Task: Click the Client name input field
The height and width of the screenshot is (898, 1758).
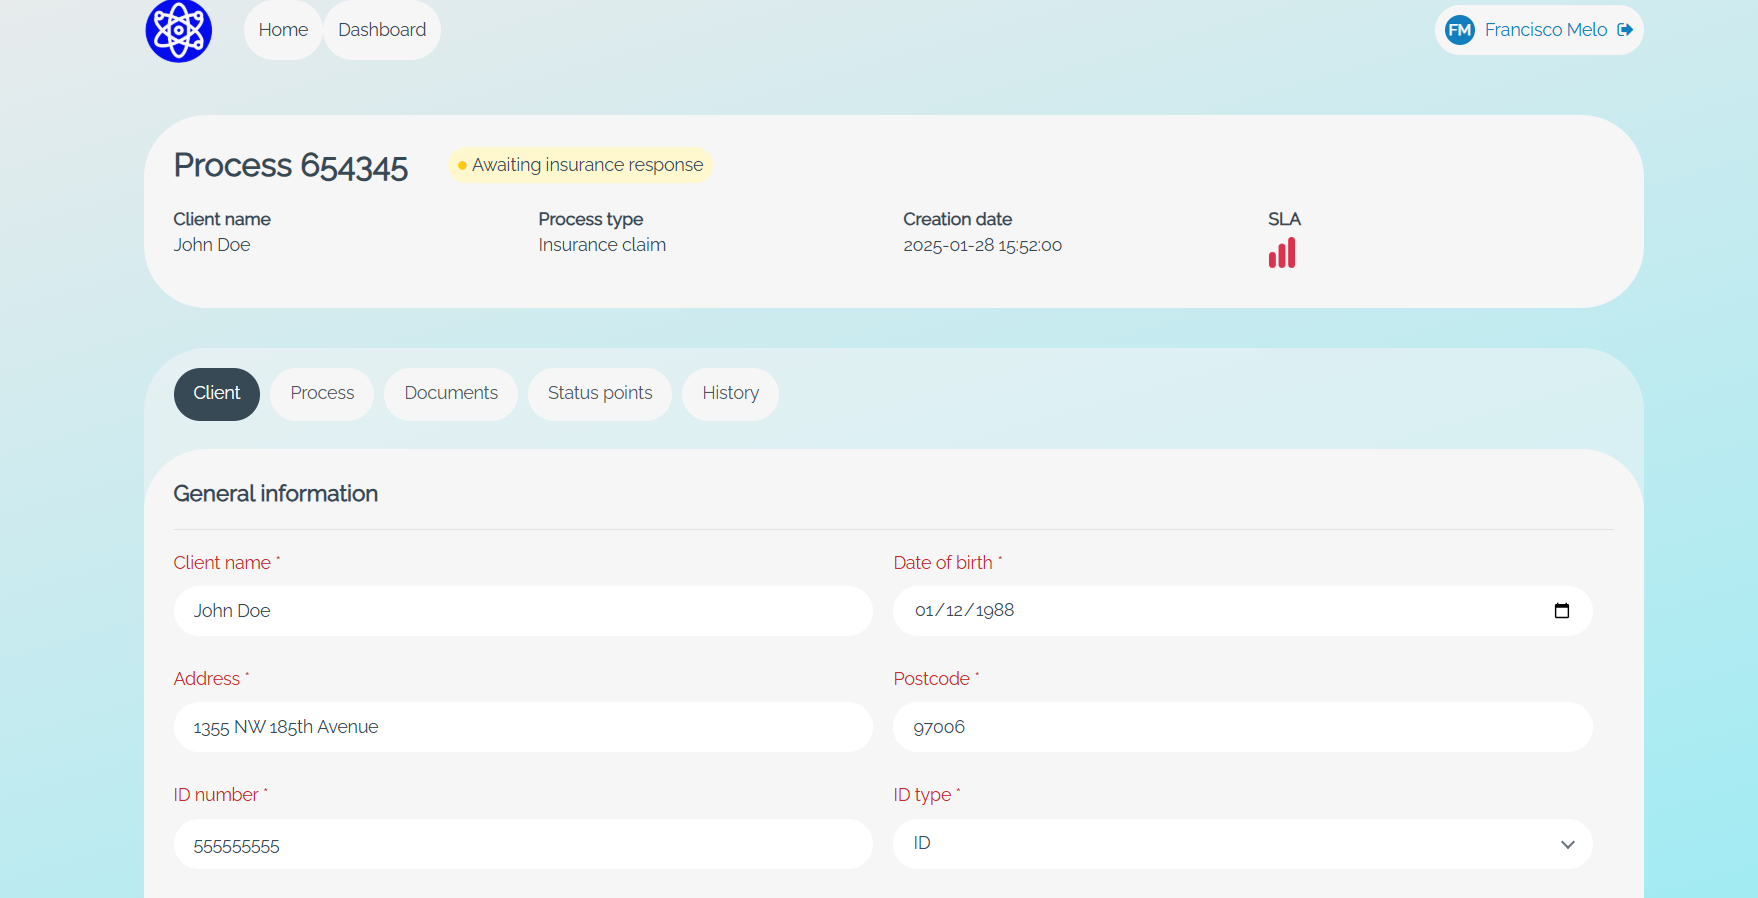Action: tap(523, 611)
